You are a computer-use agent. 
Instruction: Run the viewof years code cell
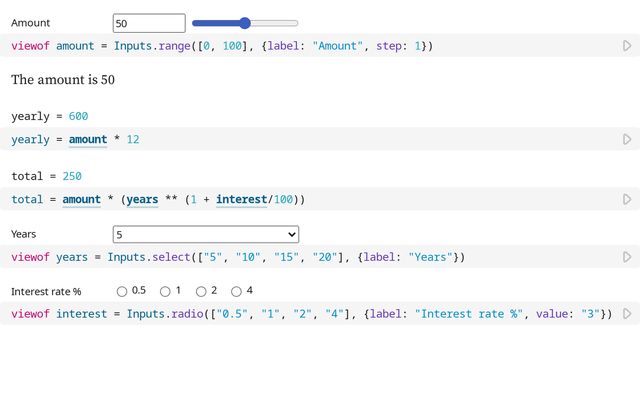(x=627, y=257)
